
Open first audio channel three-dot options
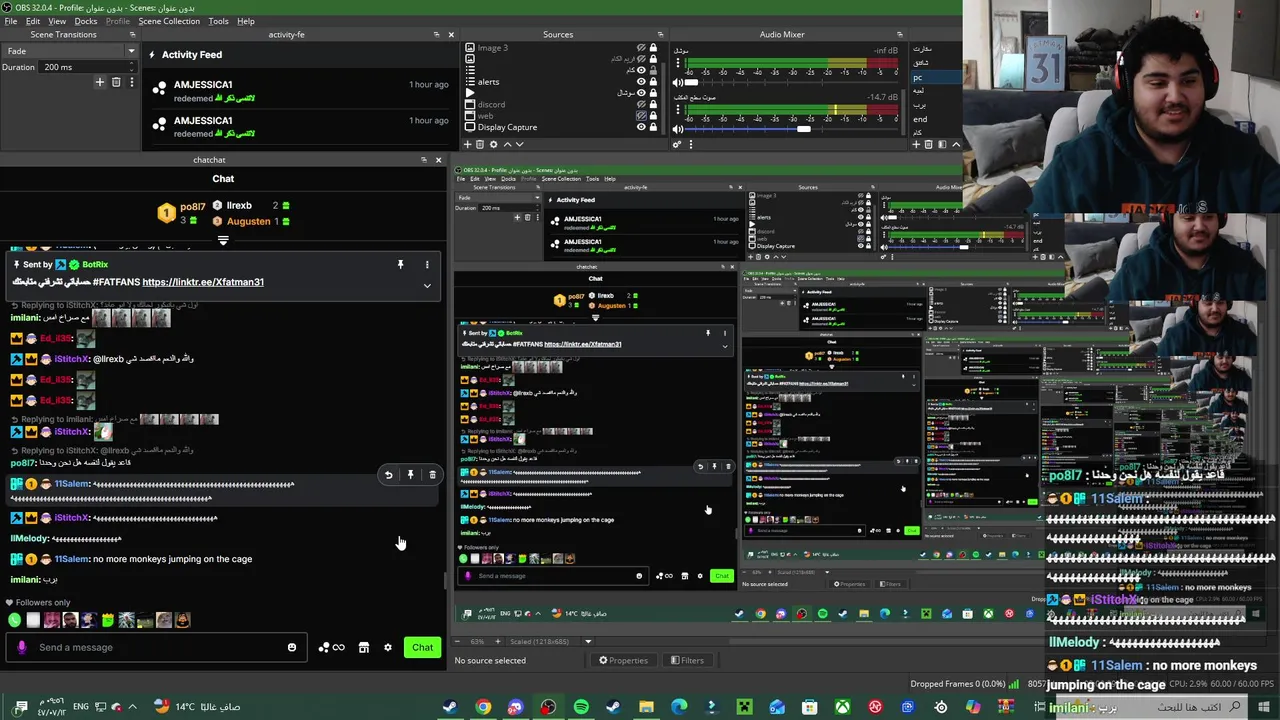point(678,63)
